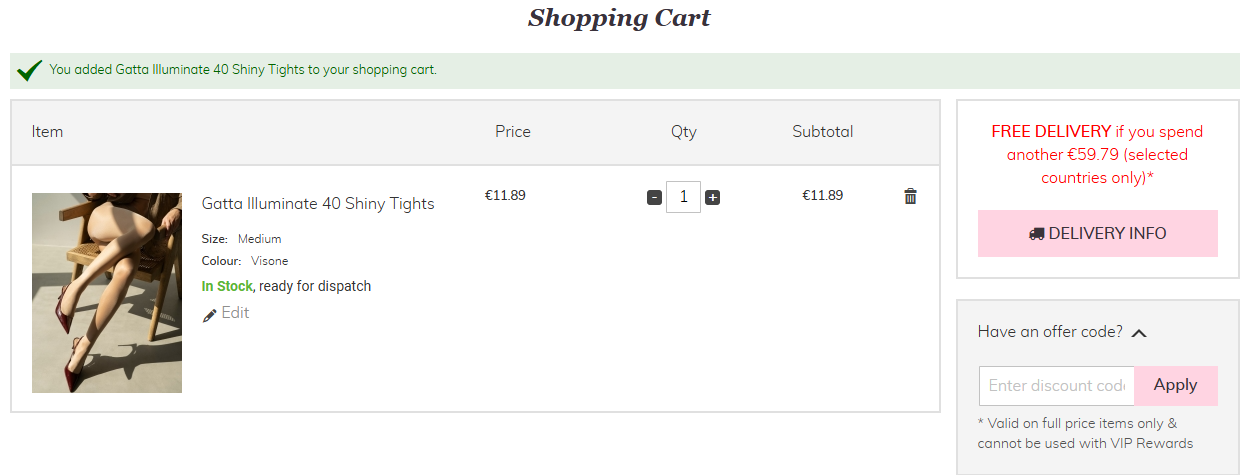
Task: Click the Qty column header
Action: (x=684, y=132)
